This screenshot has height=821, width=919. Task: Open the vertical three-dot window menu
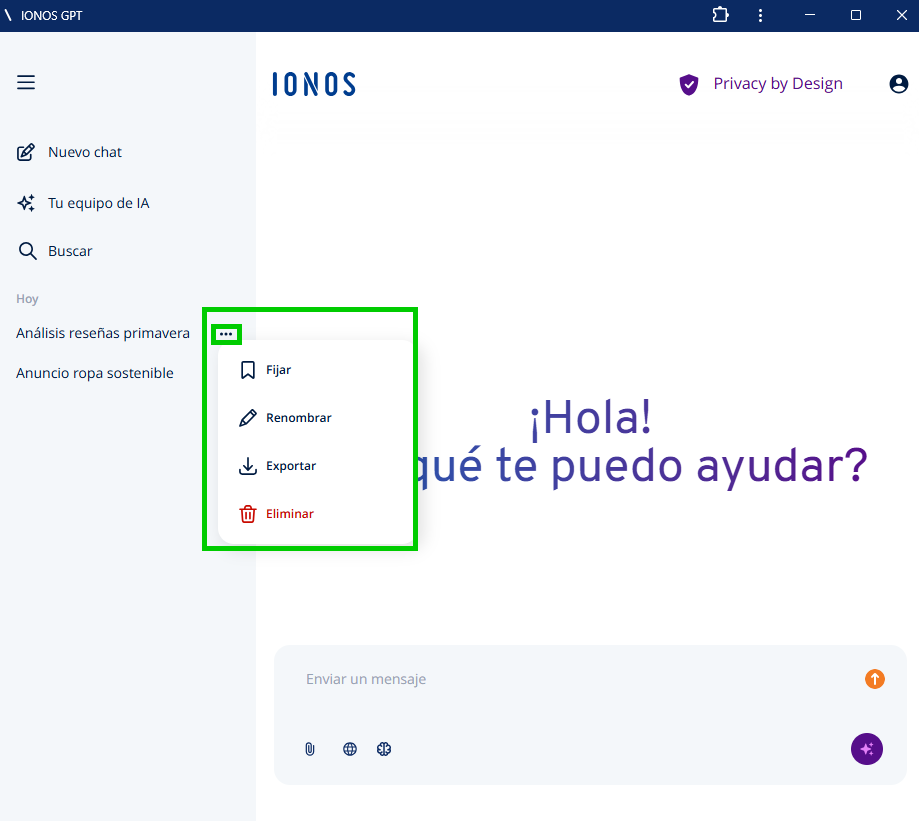pos(760,15)
